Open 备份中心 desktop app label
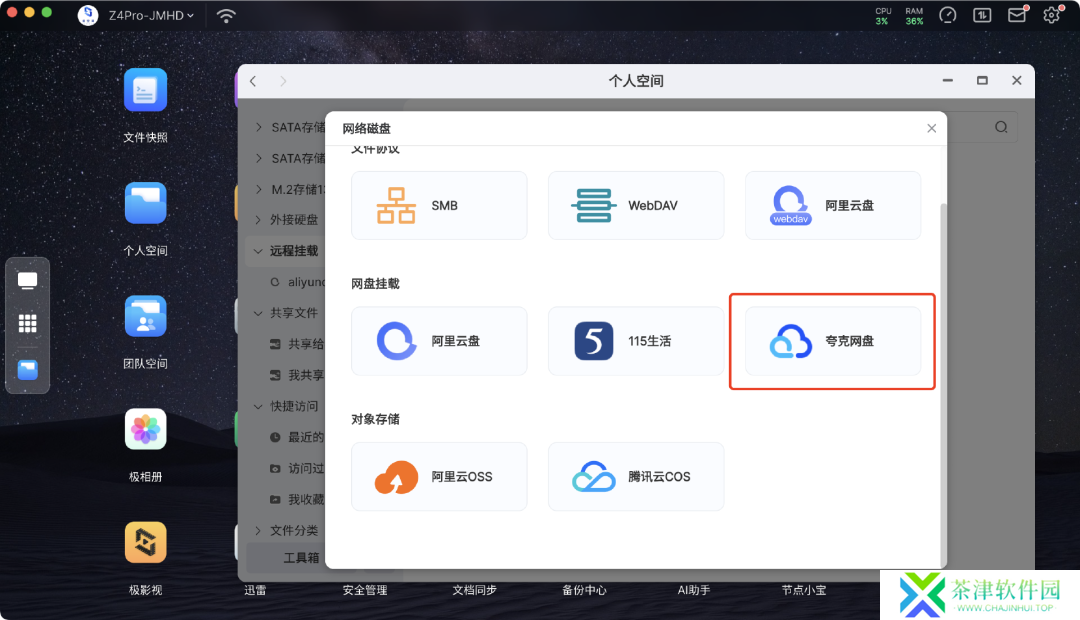The width and height of the screenshot is (1080, 620). coord(584,590)
